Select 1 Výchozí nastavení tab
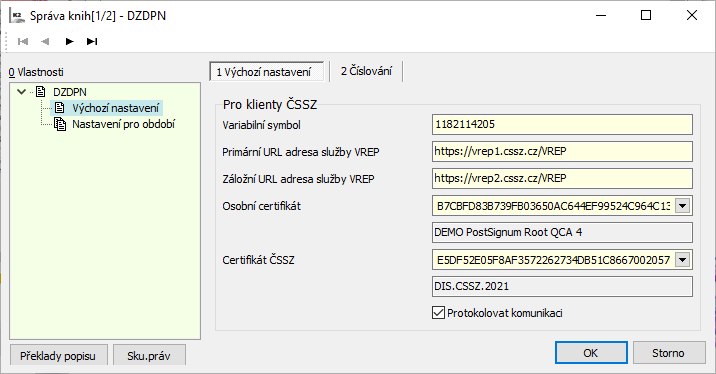 click(267, 72)
